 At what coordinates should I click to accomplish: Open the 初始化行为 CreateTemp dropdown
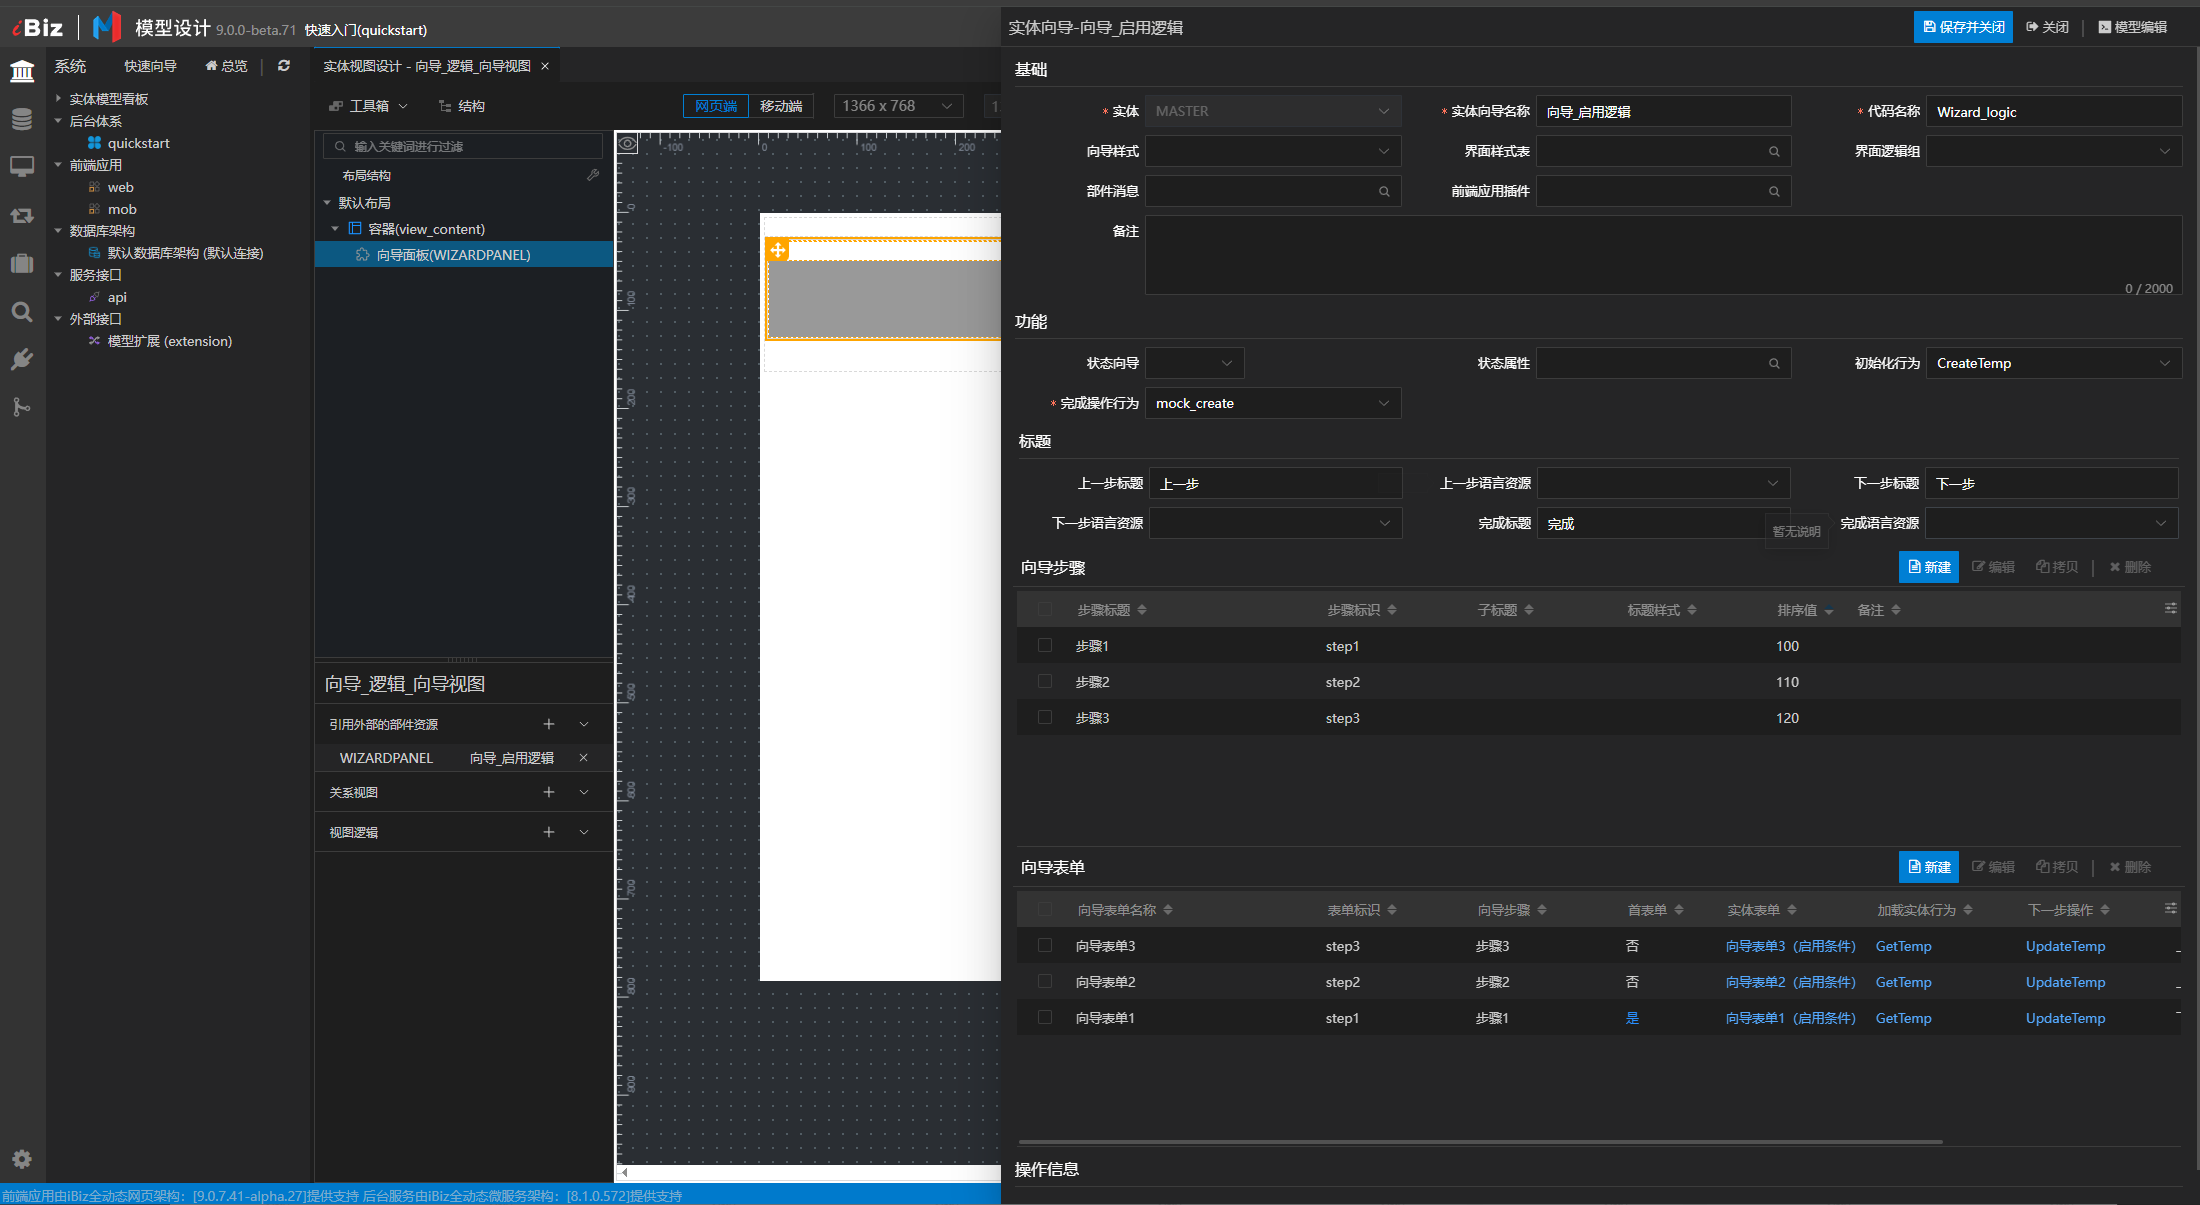[2053, 363]
